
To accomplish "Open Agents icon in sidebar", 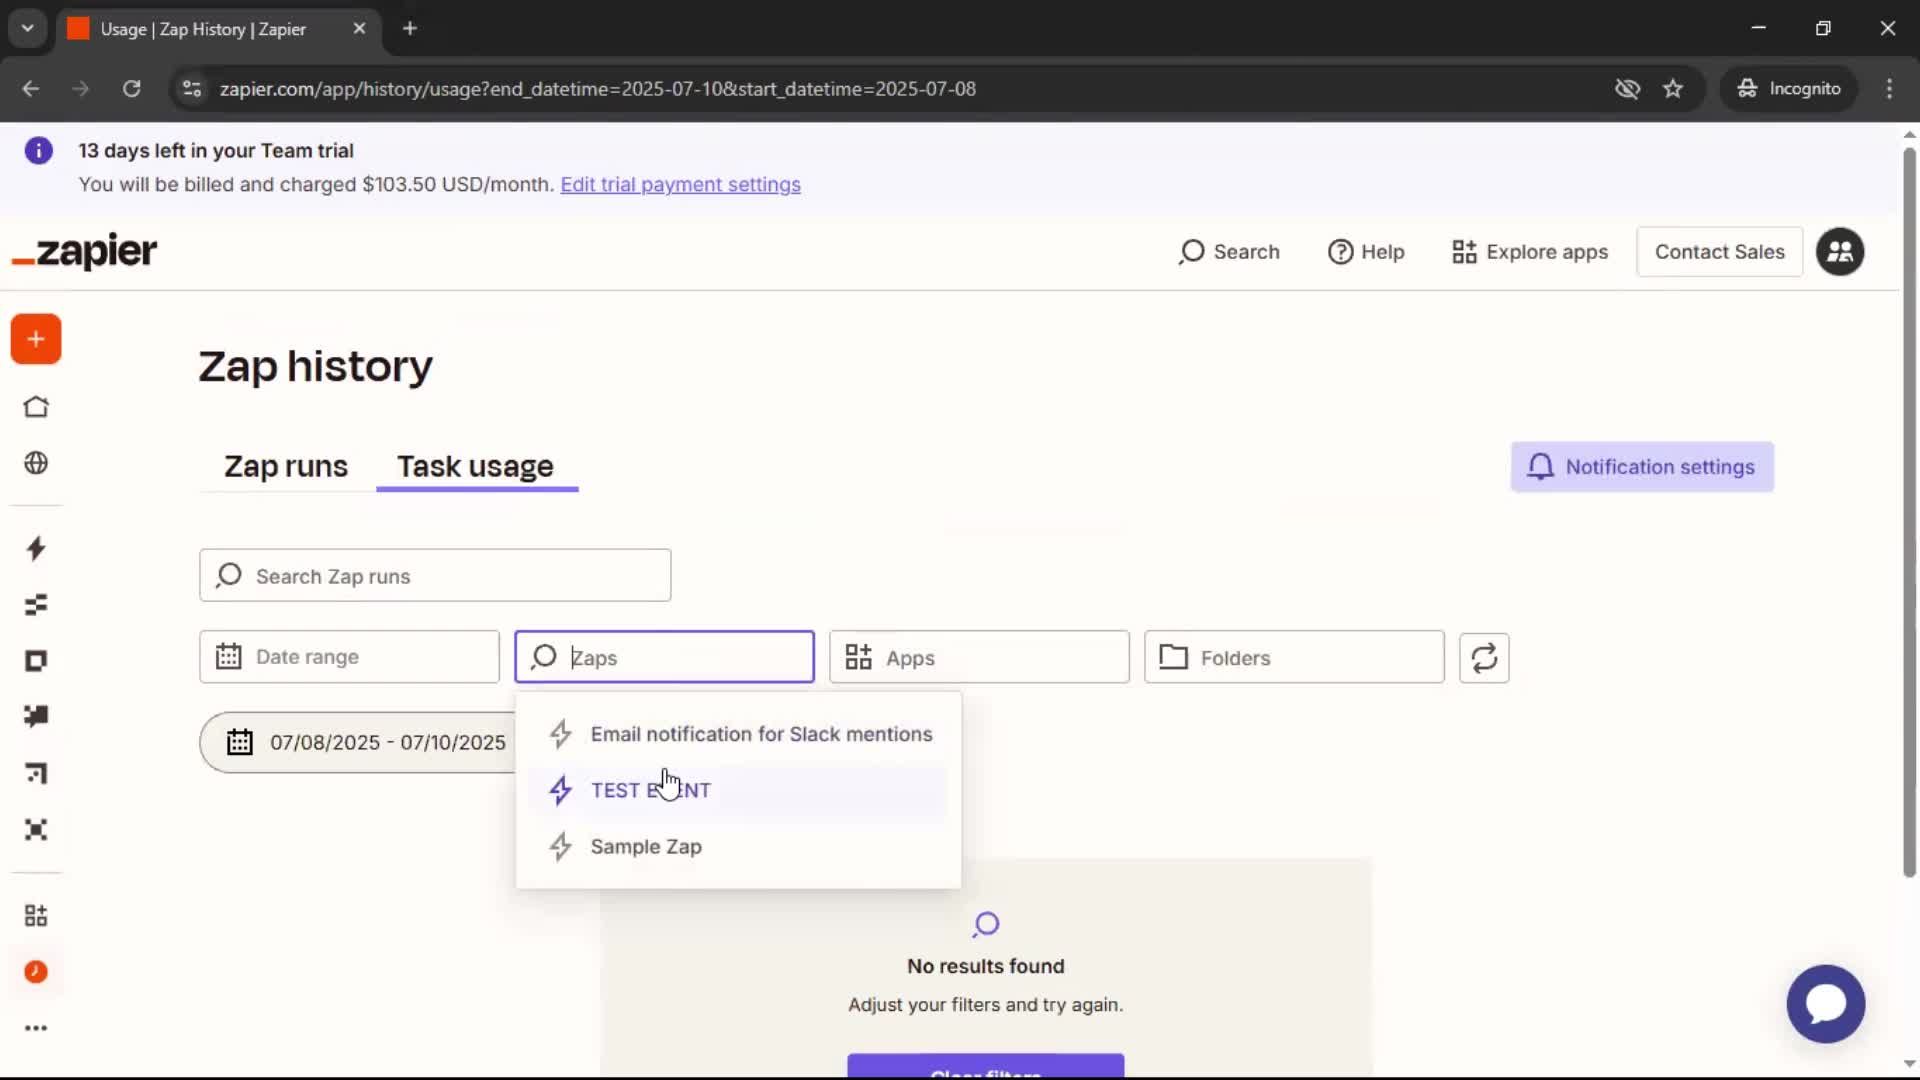I will [36, 830].
